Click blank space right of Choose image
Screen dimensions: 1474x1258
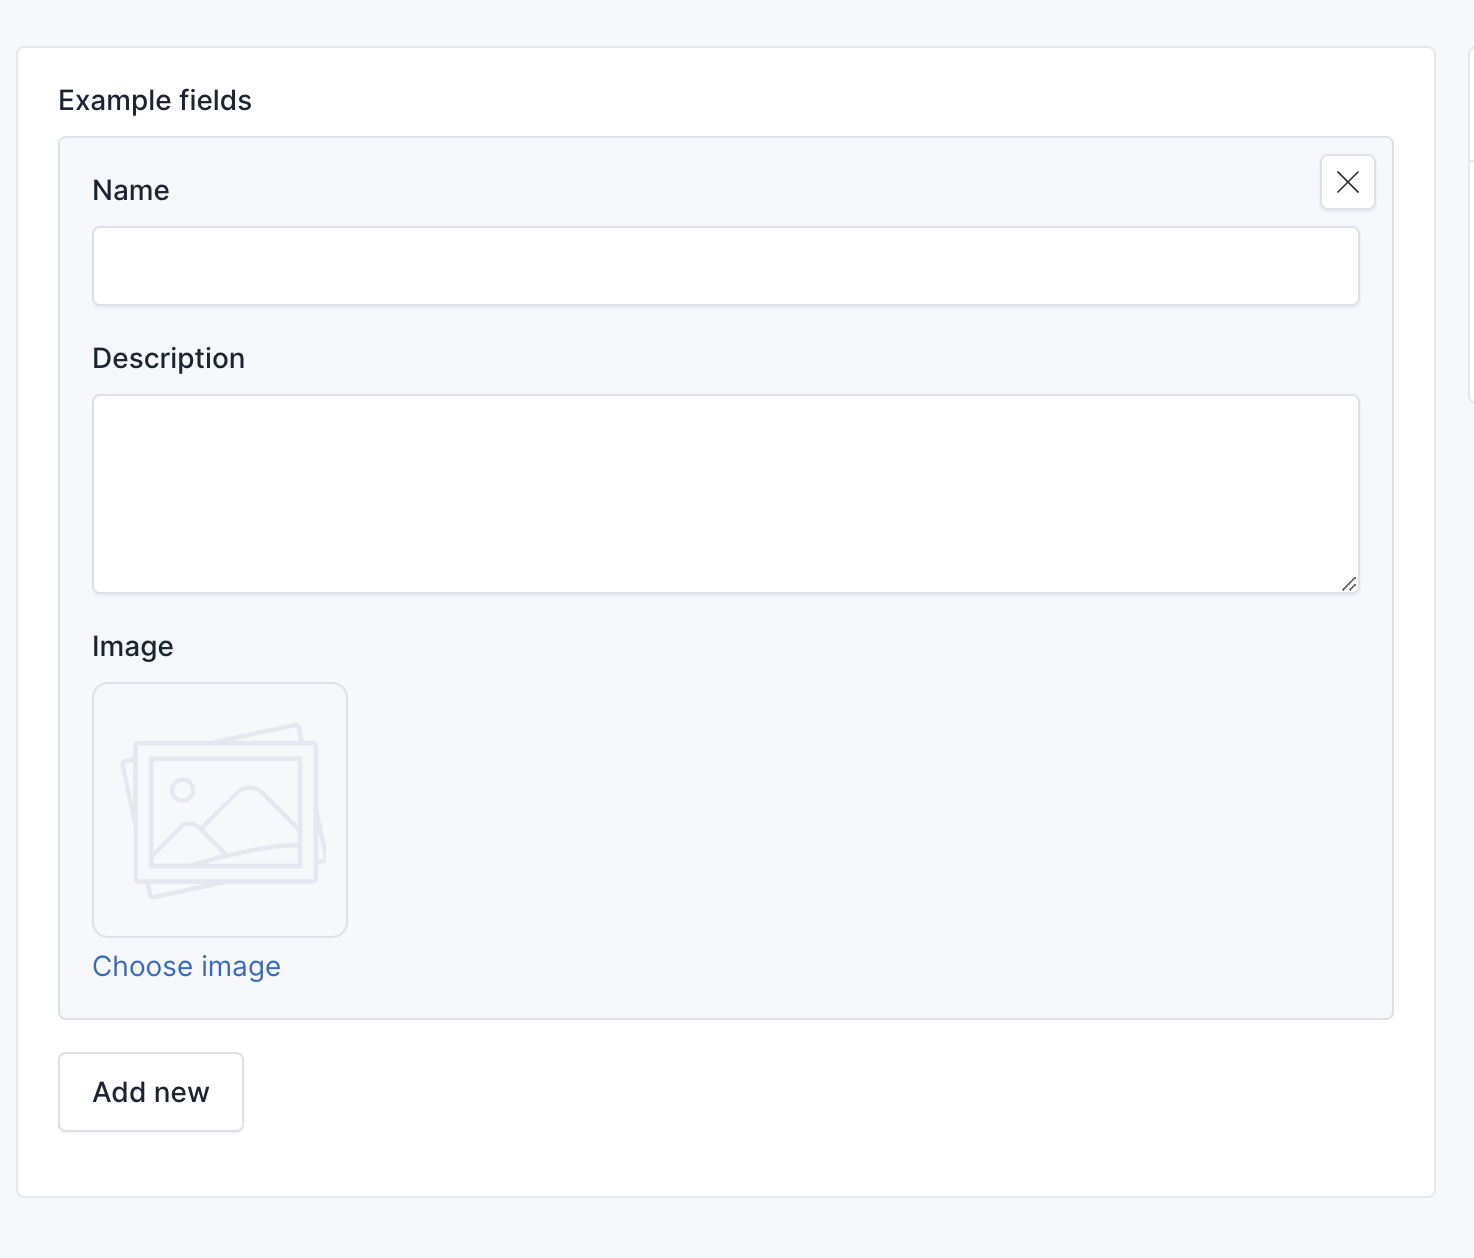click(700, 966)
